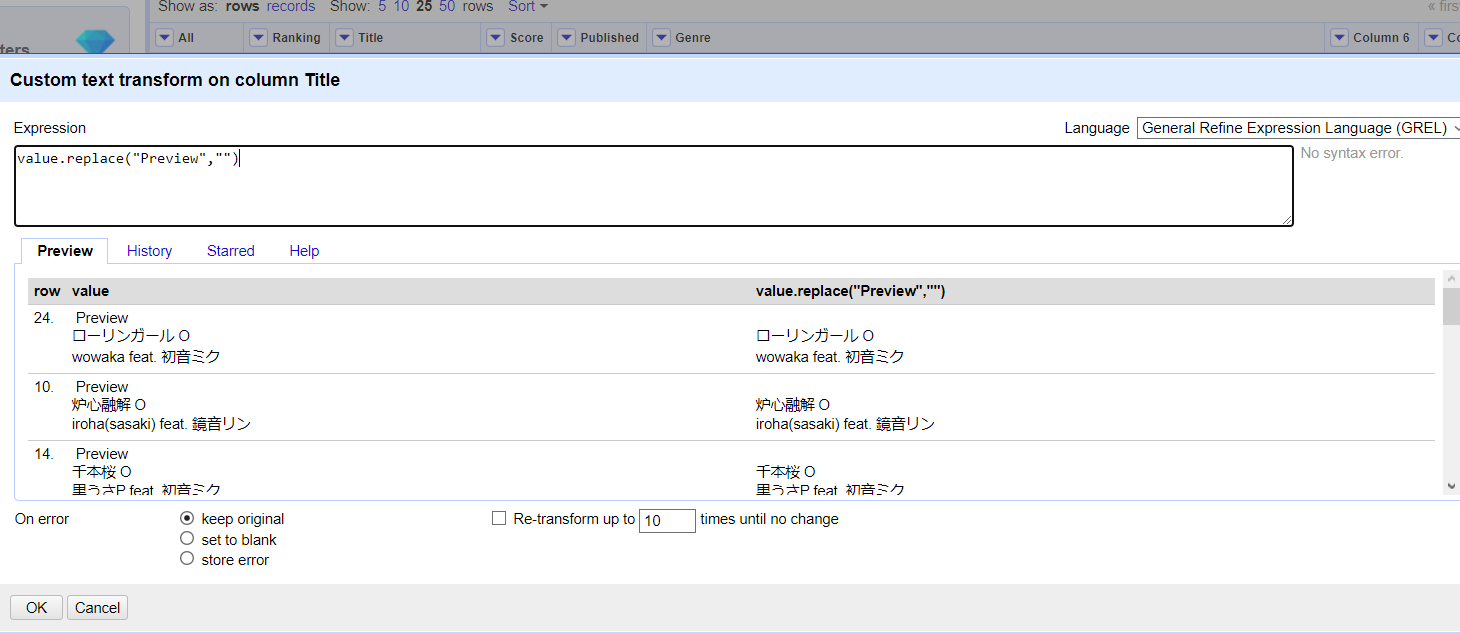
Task: Enable the Re-transform checkbox
Action: 499,519
